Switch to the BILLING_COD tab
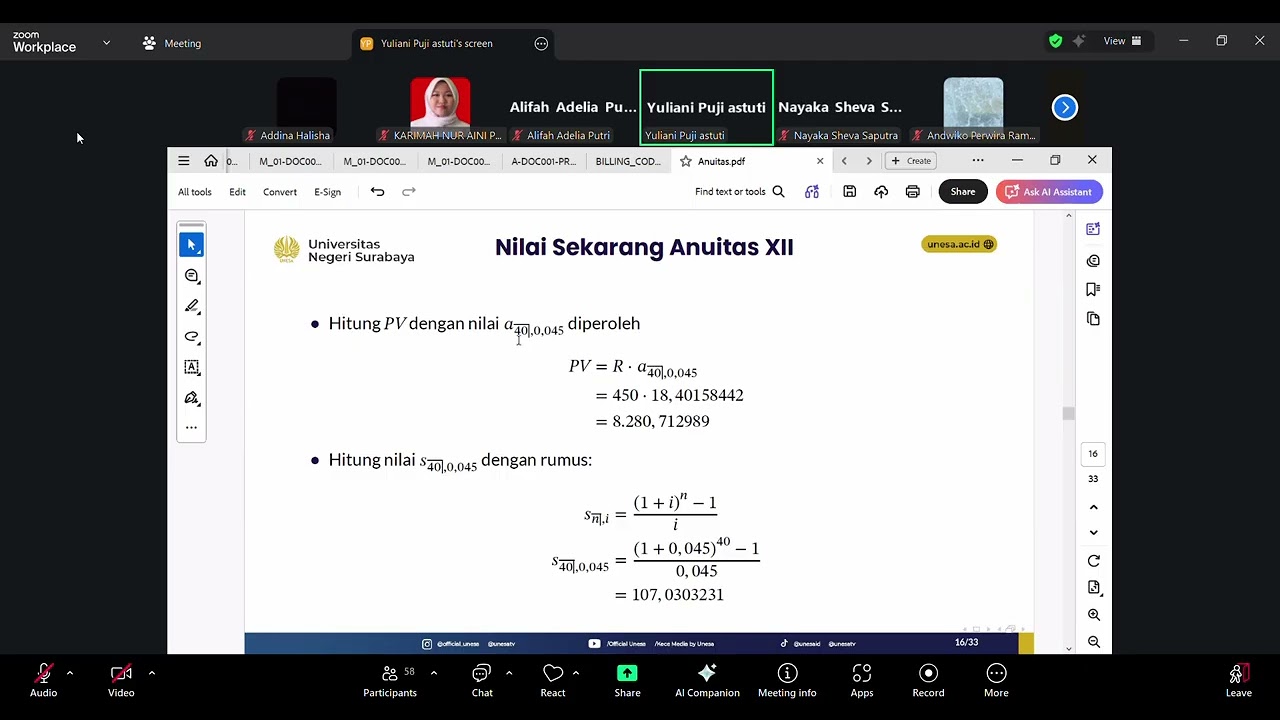Viewport: 1280px width, 720px height. click(627, 161)
